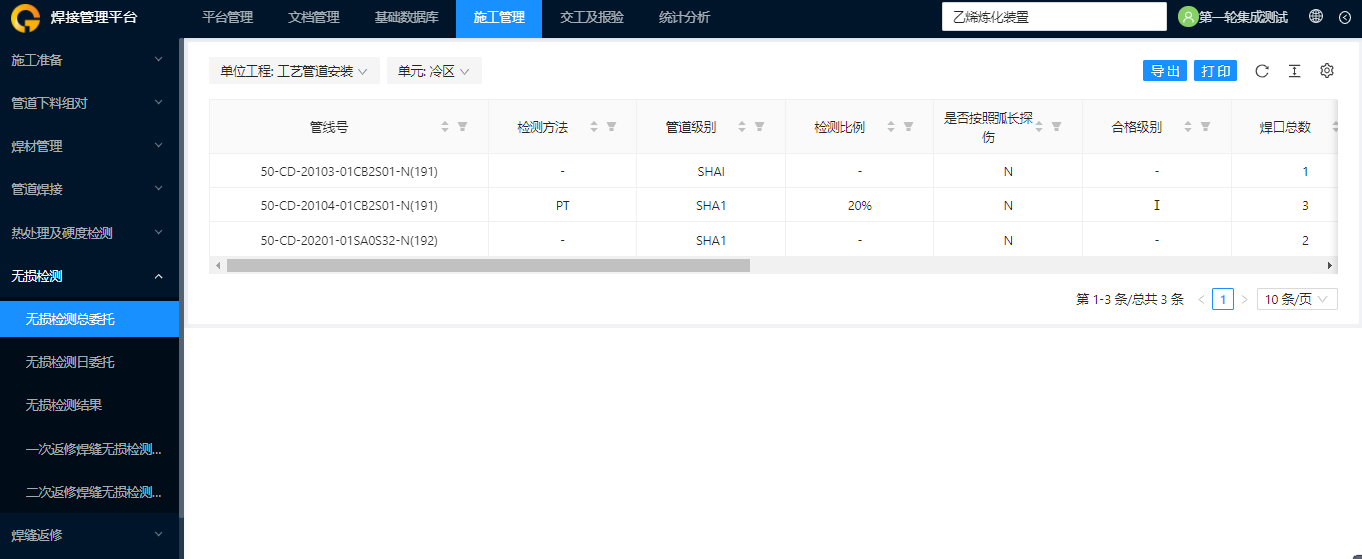
Task: Click the table scroll right arrow
Action: click(1330, 265)
